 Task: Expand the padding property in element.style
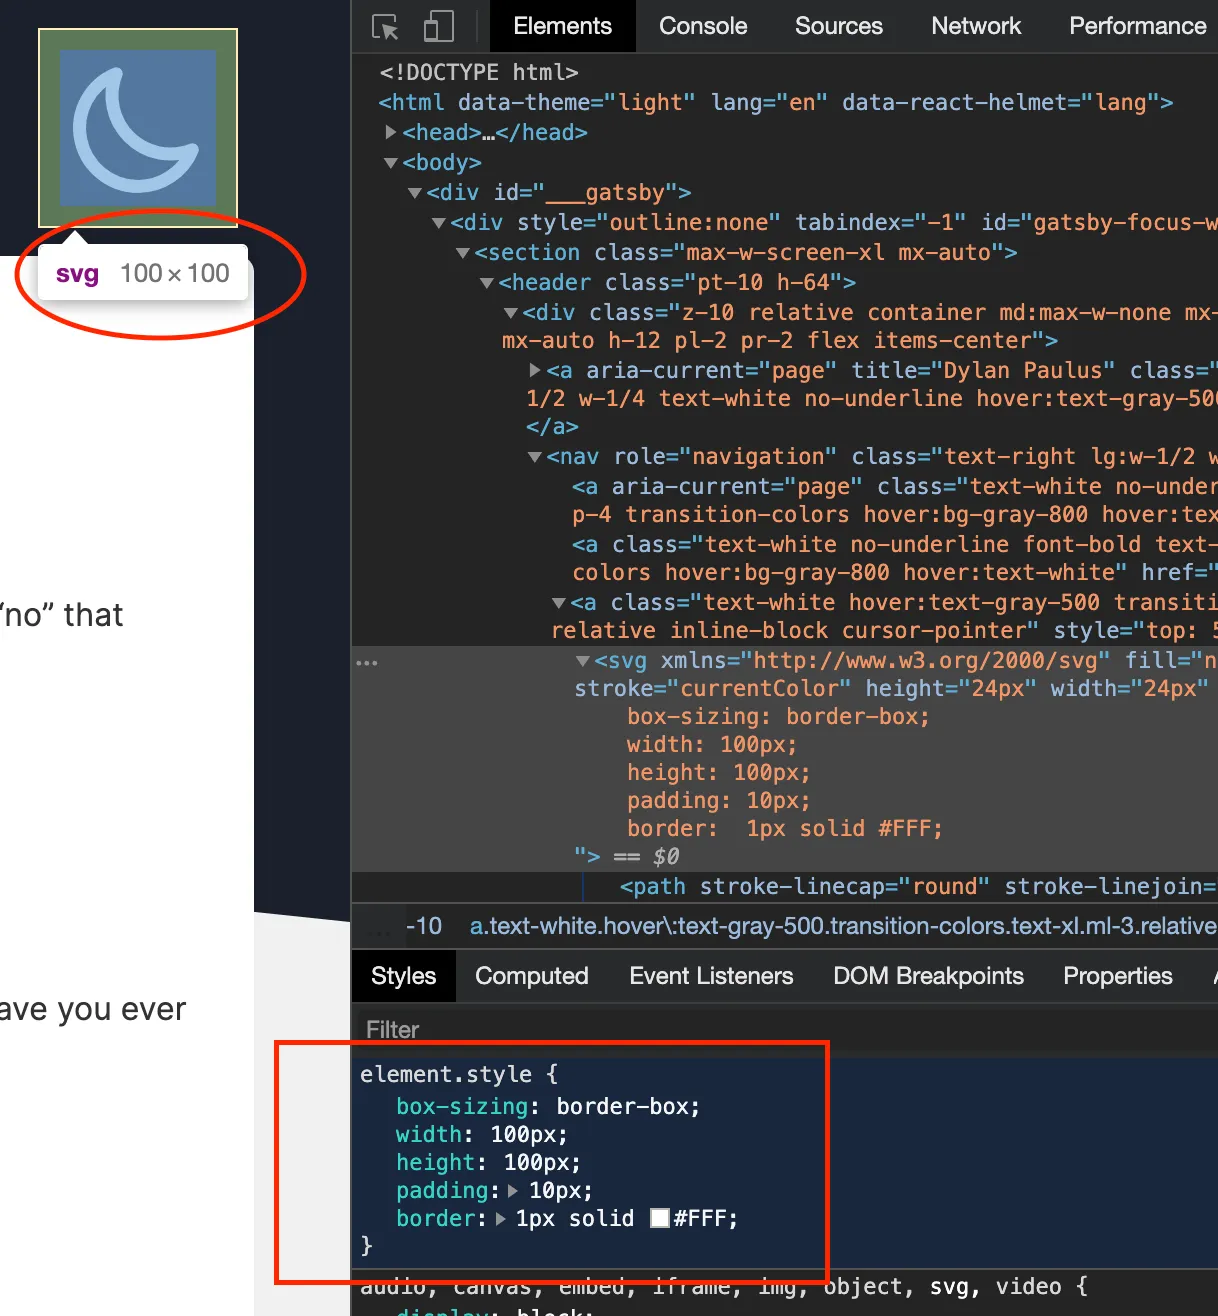coord(511,1190)
